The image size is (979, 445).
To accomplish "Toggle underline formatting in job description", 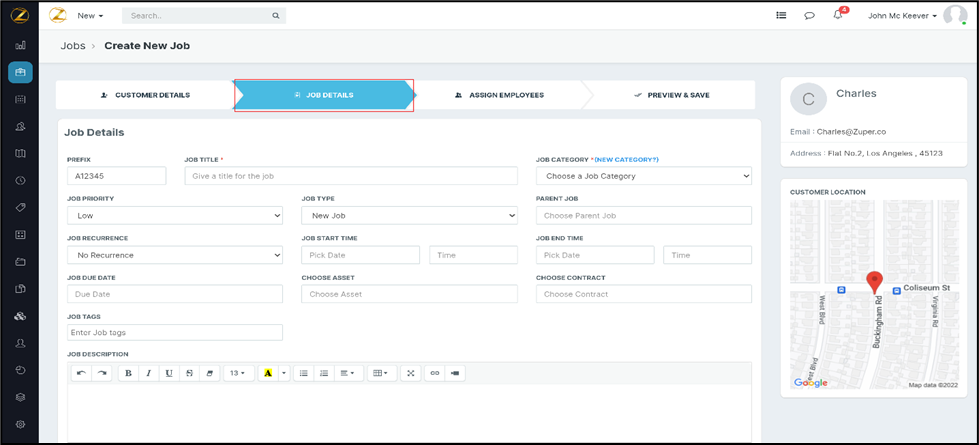I will pyautogui.click(x=169, y=373).
